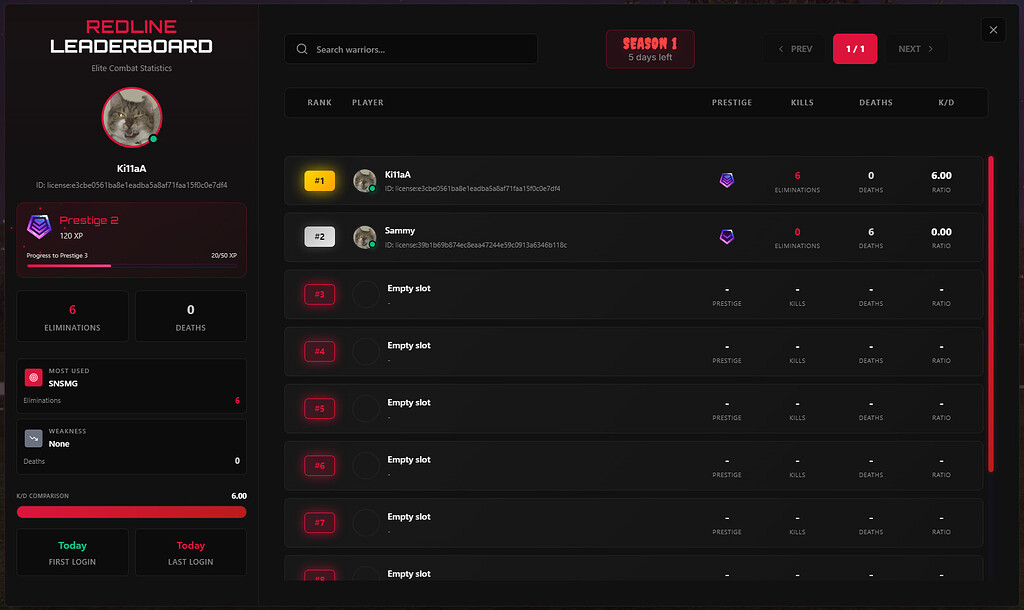This screenshot has height=610, width=1024.
Task: Select SNSMG weapon name
Action: click(63, 383)
